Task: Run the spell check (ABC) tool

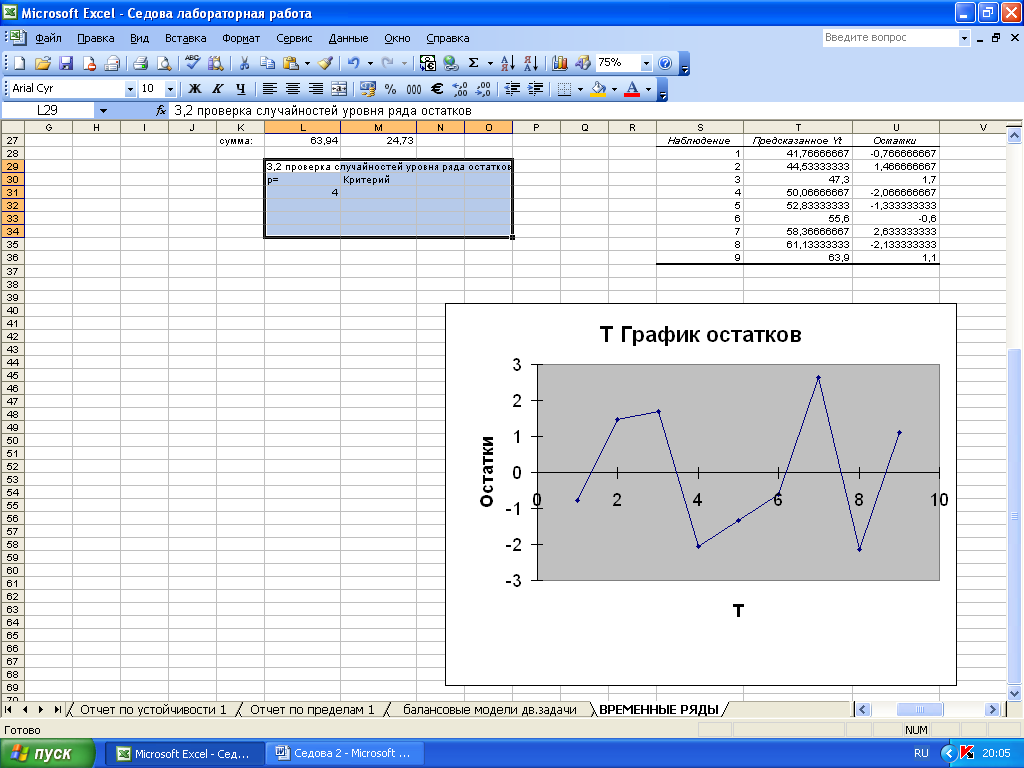Action: pos(192,63)
